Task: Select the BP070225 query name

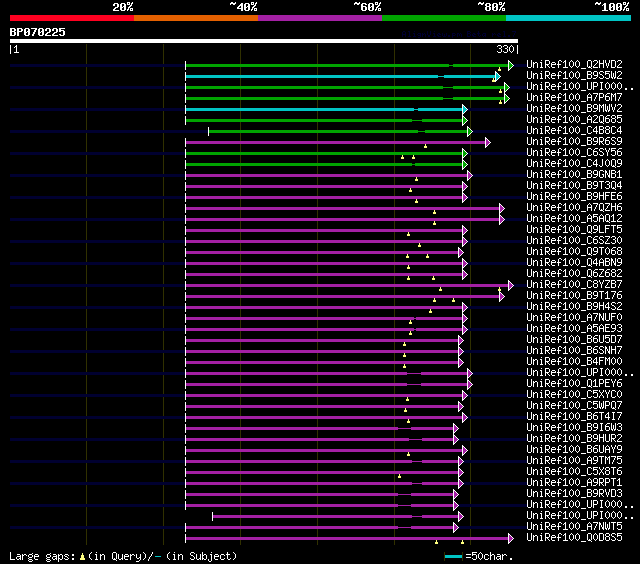Action: [x=38, y=32]
